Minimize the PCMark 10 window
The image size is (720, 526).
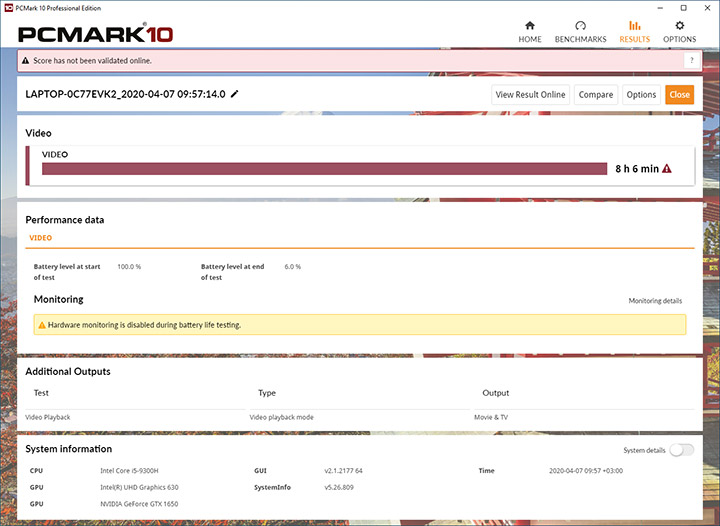pos(661,8)
